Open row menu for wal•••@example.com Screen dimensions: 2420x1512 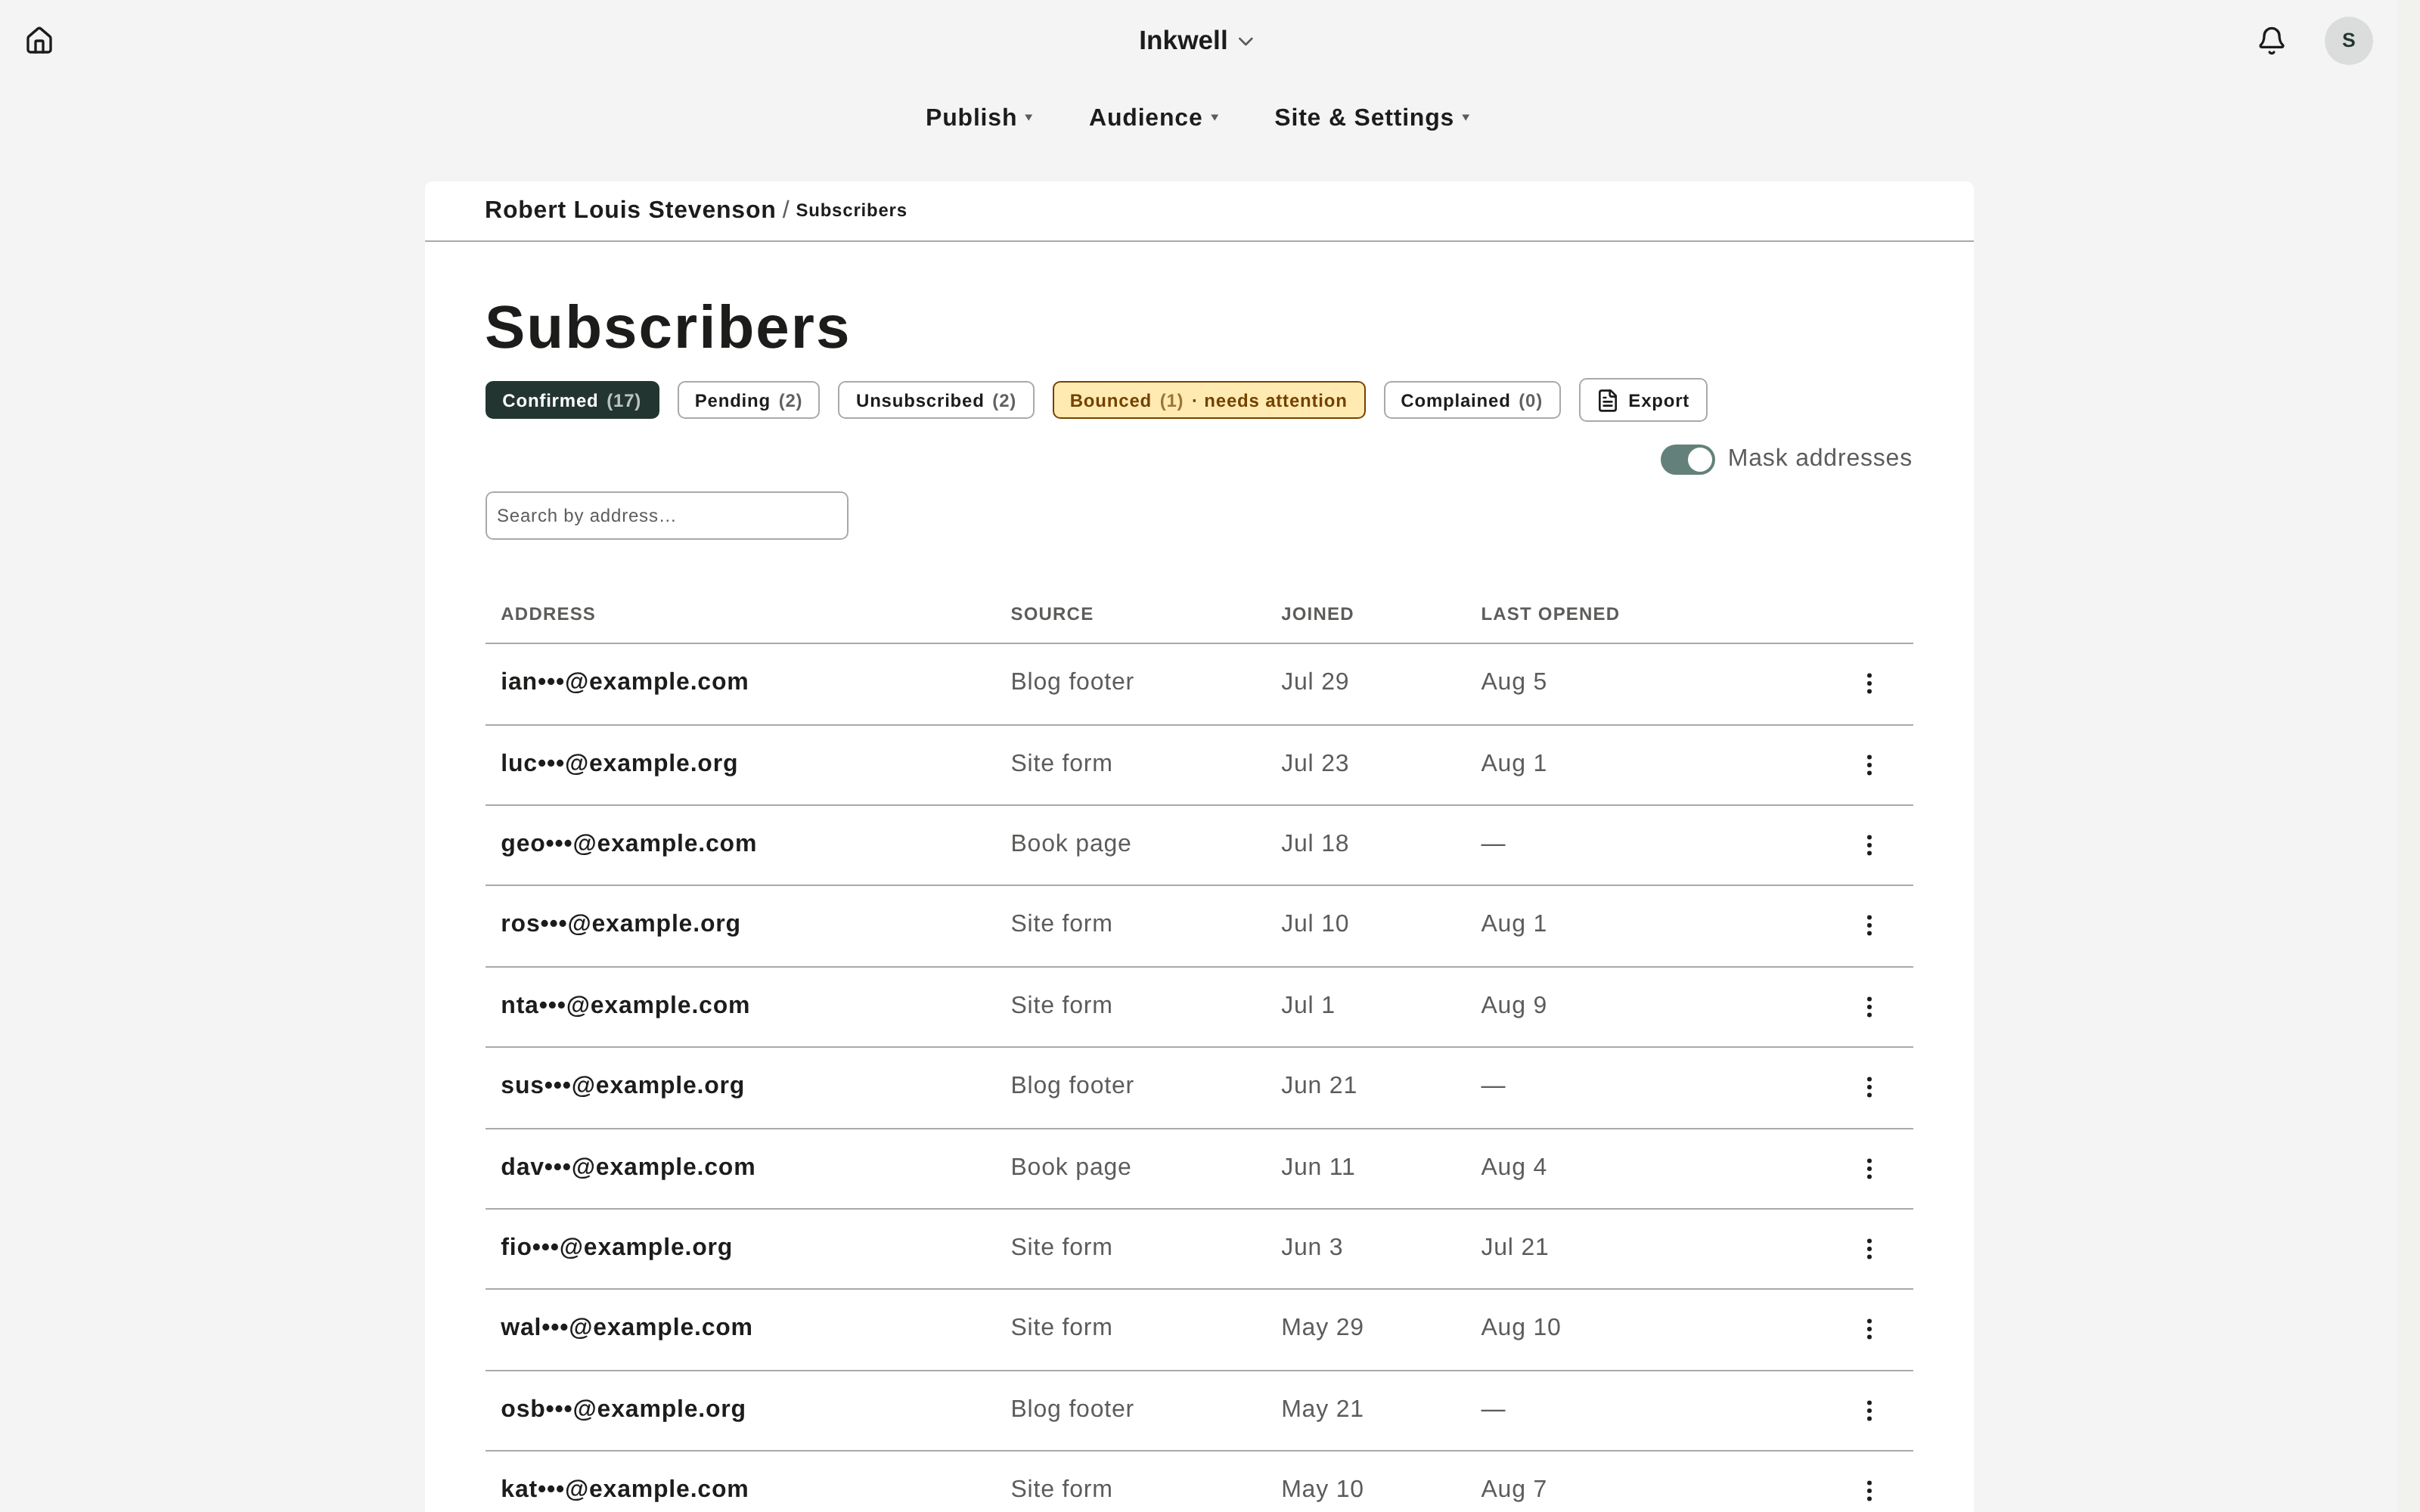click(x=1868, y=1329)
